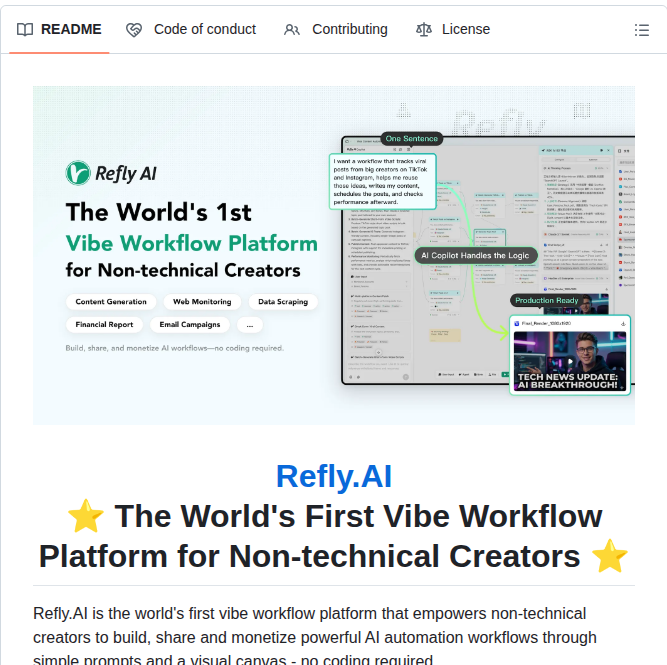
Task: Click the Contributing people icon
Action: pyautogui.click(x=292, y=30)
